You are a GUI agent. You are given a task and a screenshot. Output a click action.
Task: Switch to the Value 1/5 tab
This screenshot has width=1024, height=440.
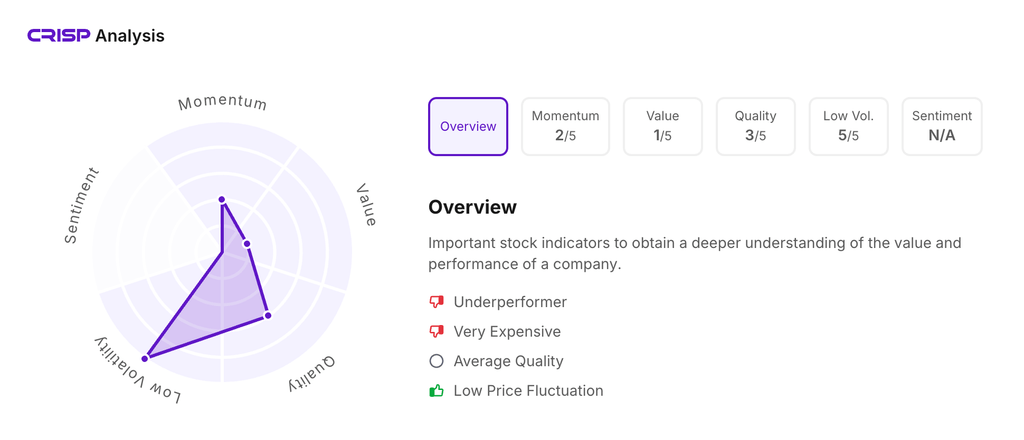point(662,127)
